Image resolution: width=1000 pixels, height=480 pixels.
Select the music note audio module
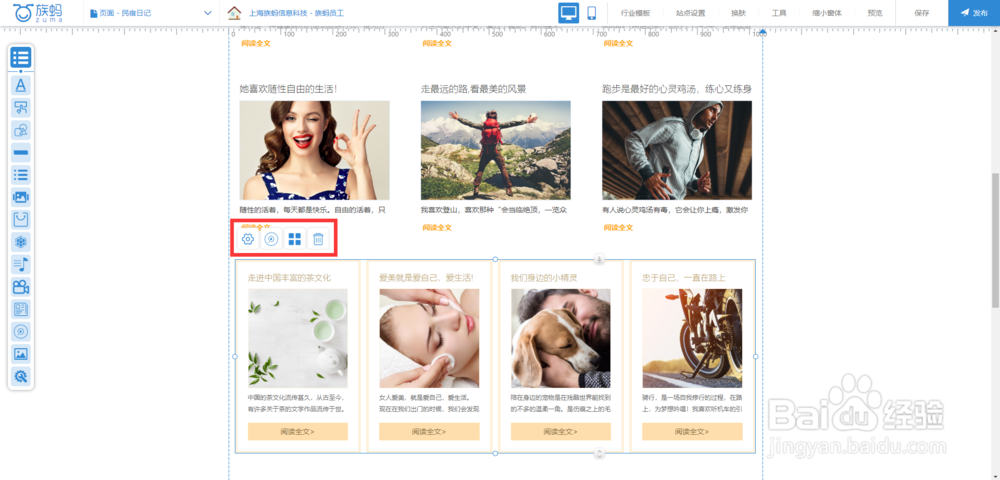pos(21,264)
